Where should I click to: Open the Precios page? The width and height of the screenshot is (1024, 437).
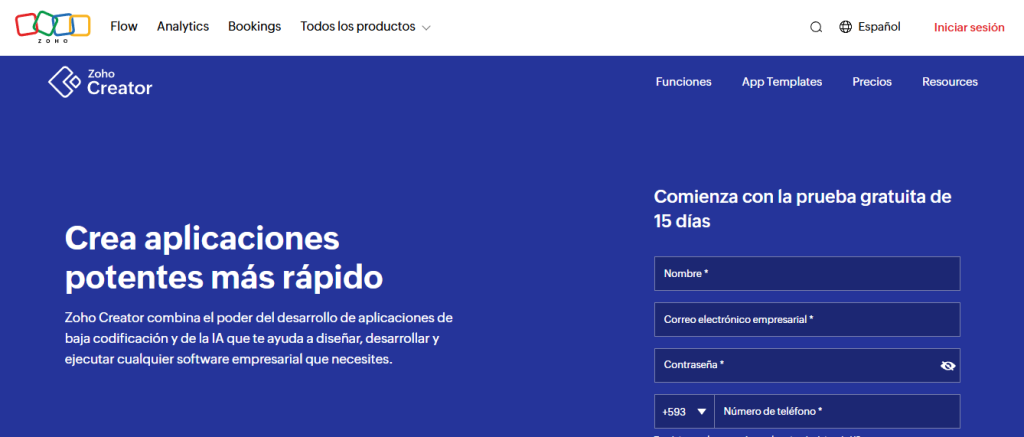tap(872, 82)
